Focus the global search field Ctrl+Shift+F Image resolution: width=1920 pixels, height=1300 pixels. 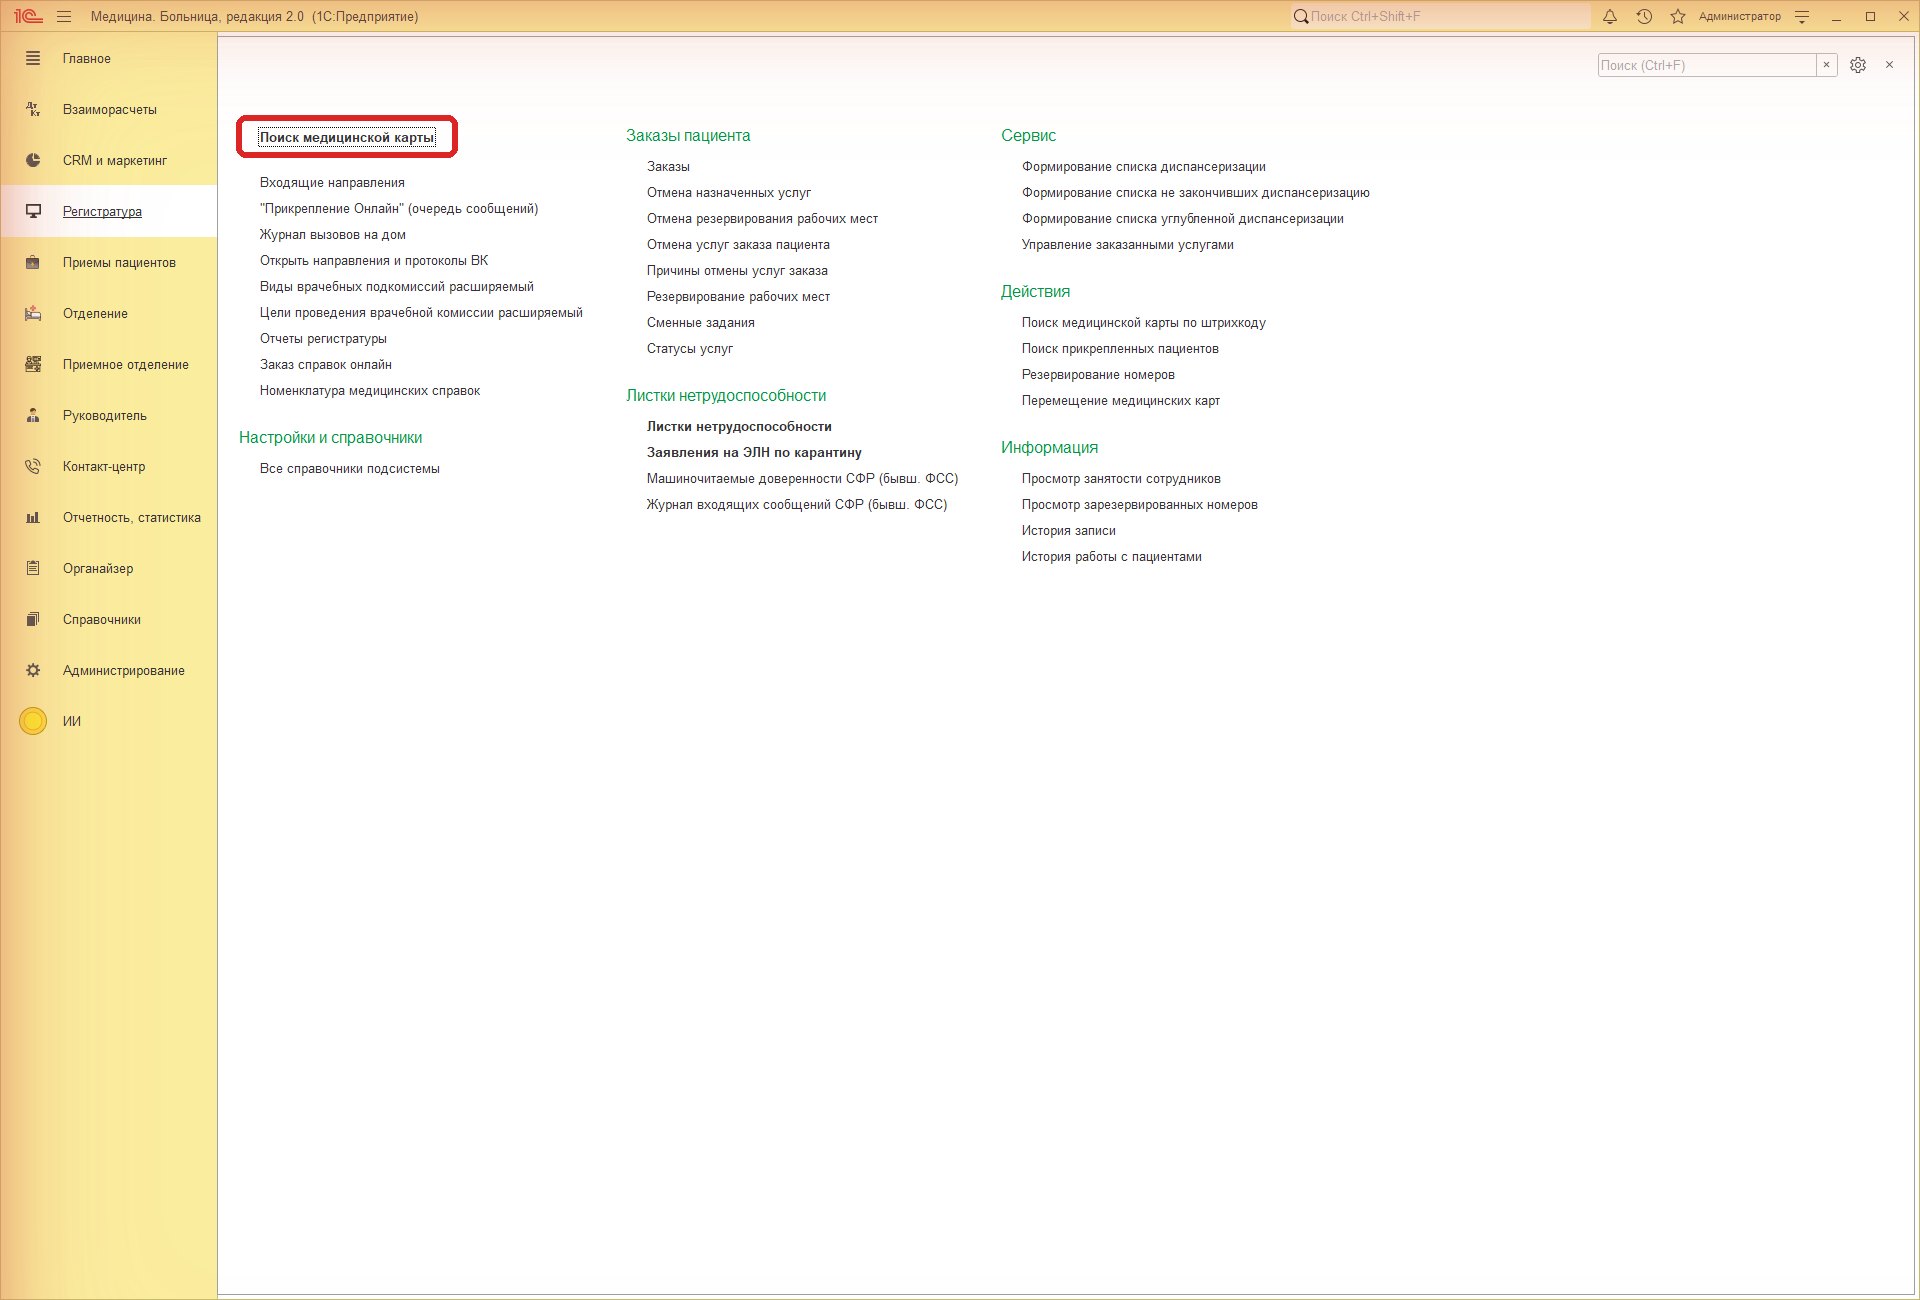tap(1440, 16)
